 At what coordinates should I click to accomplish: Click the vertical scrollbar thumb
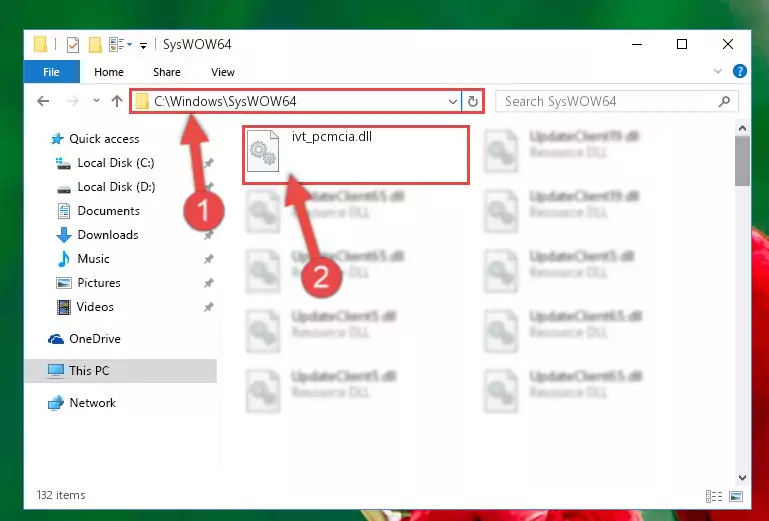click(x=743, y=161)
